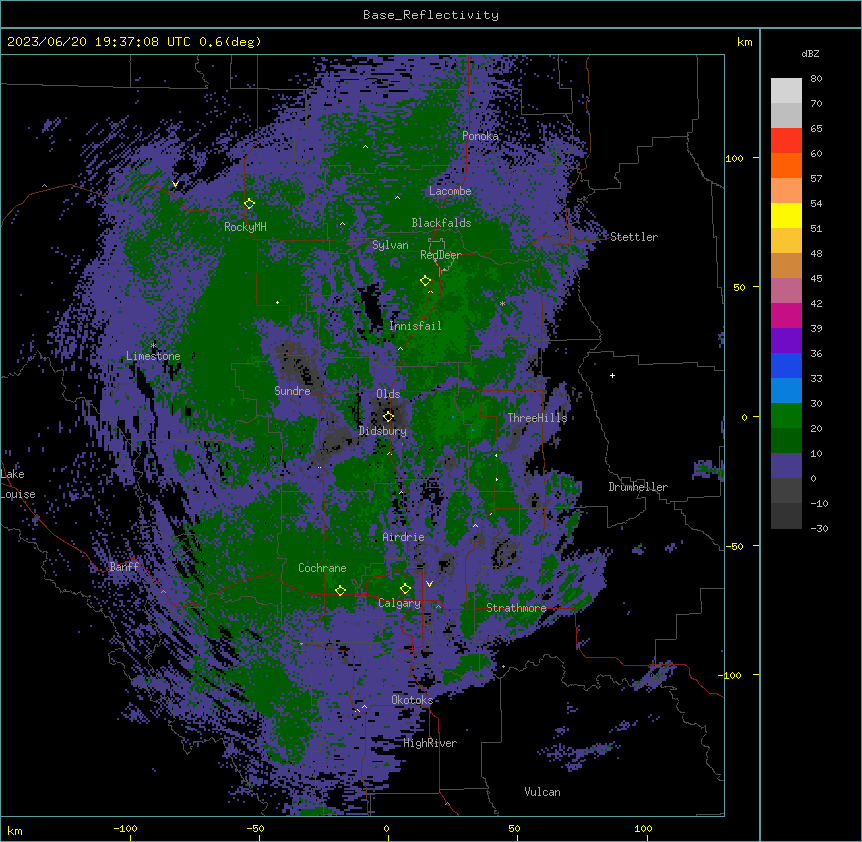Screen dimensions: 862x842
Task: Select the Olds label
Action: [388, 394]
